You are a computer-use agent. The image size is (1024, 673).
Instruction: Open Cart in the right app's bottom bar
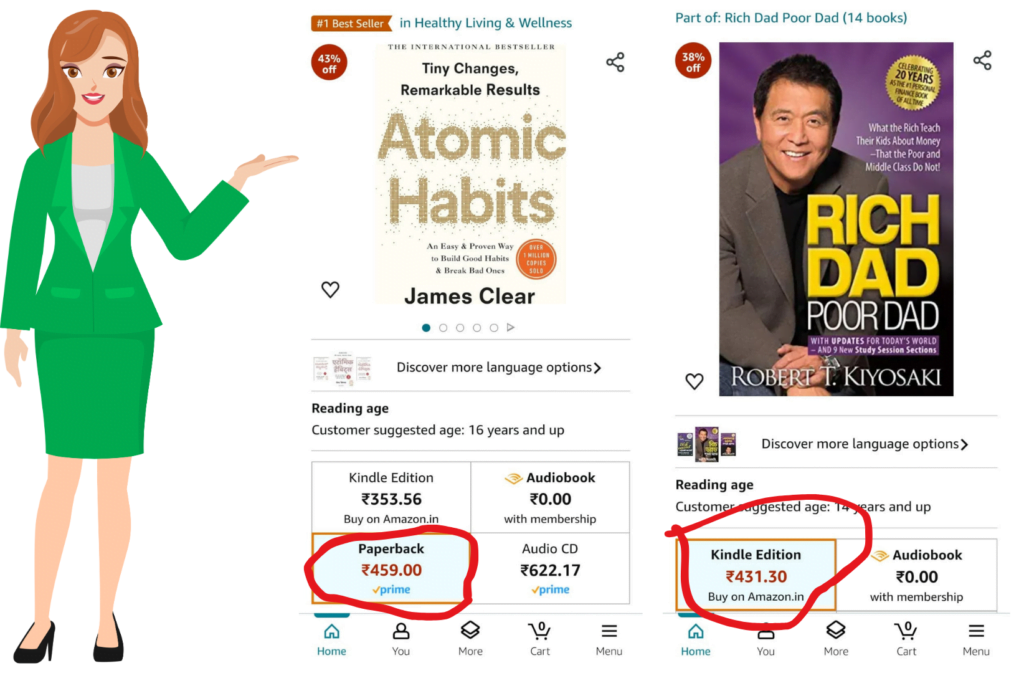[x=906, y=639]
